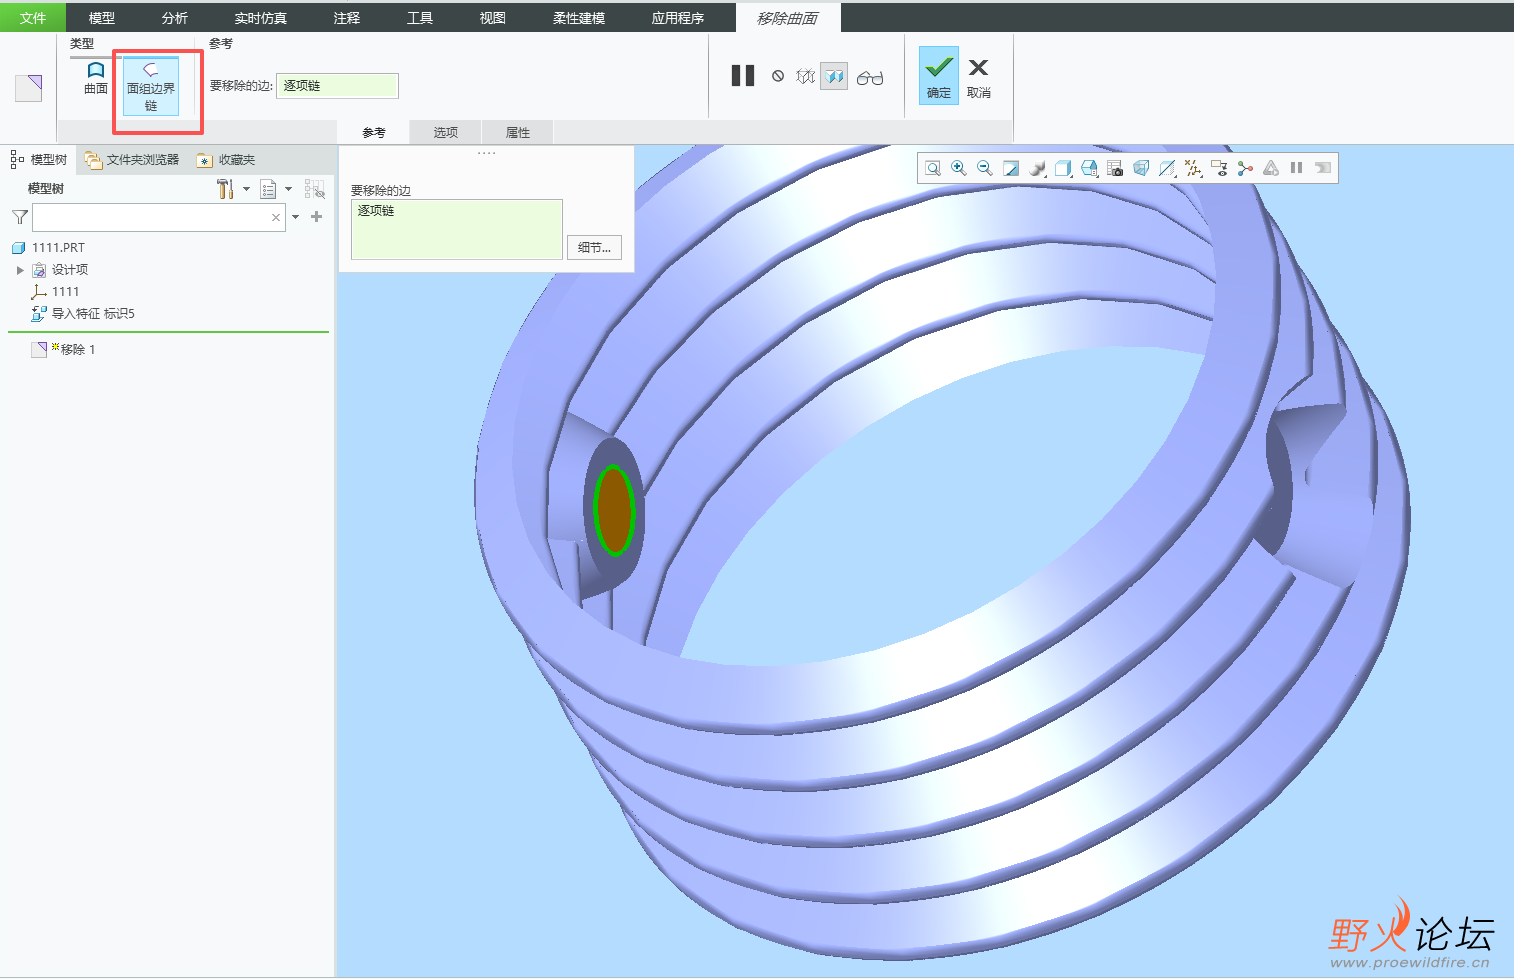Screen dimensions: 1514x979
Task: Click the 要移除的边 collector in the ribbon
Action: pyautogui.click(x=337, y=86)
